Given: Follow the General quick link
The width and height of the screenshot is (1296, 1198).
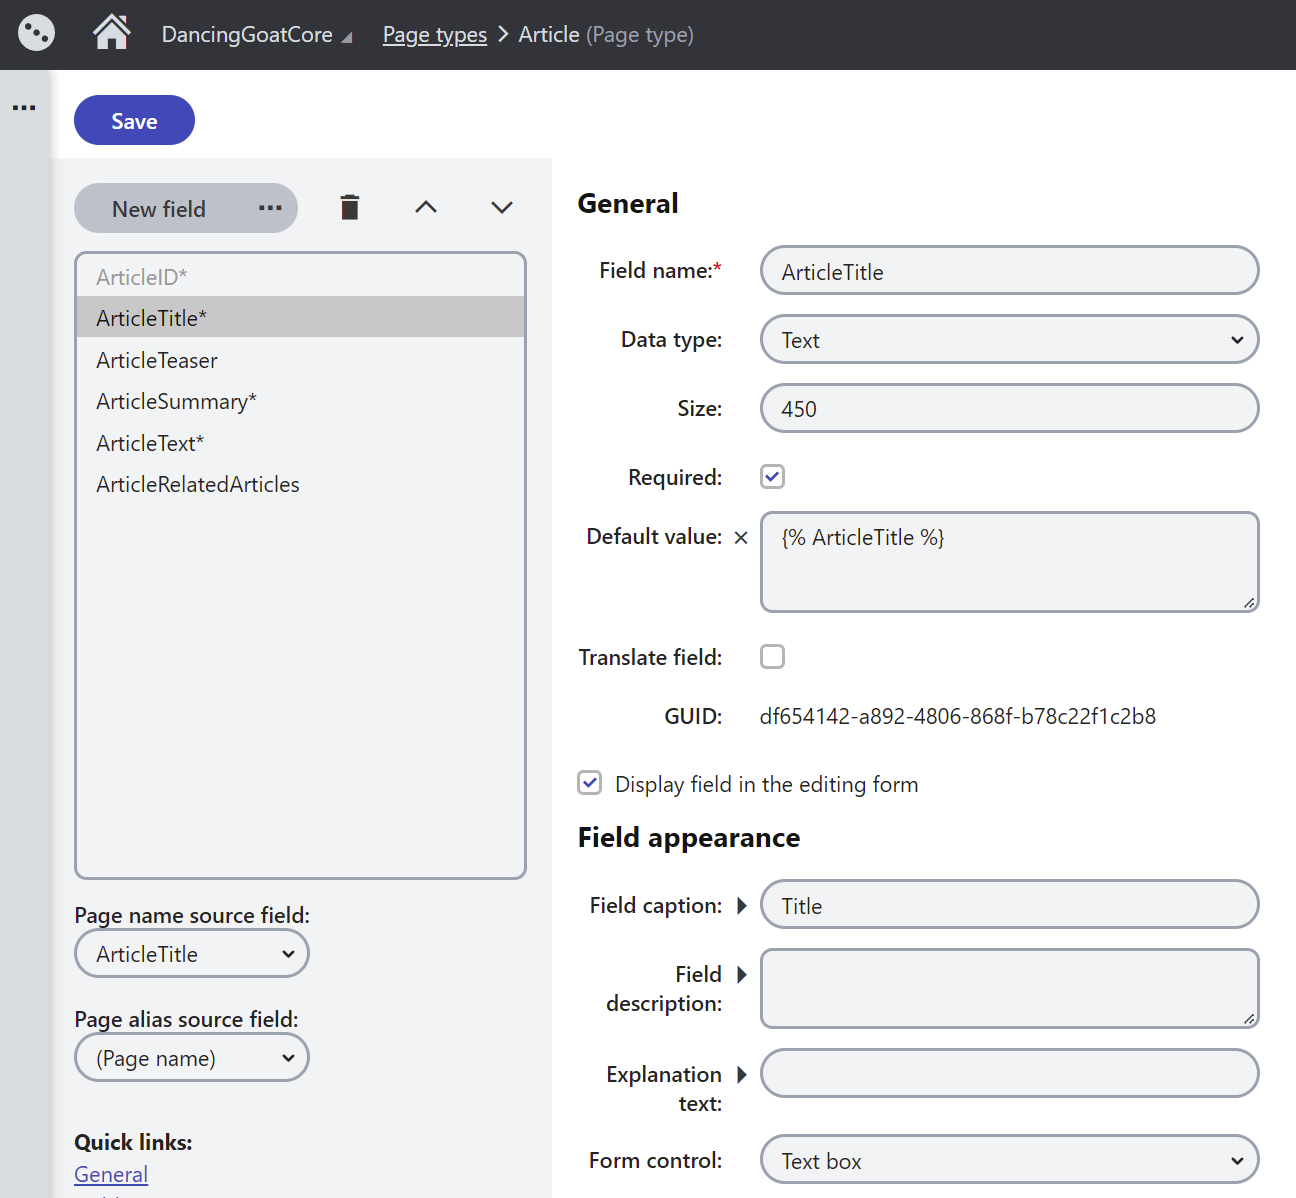Looking at the screenshot, I should click(x=111, y=1175).
